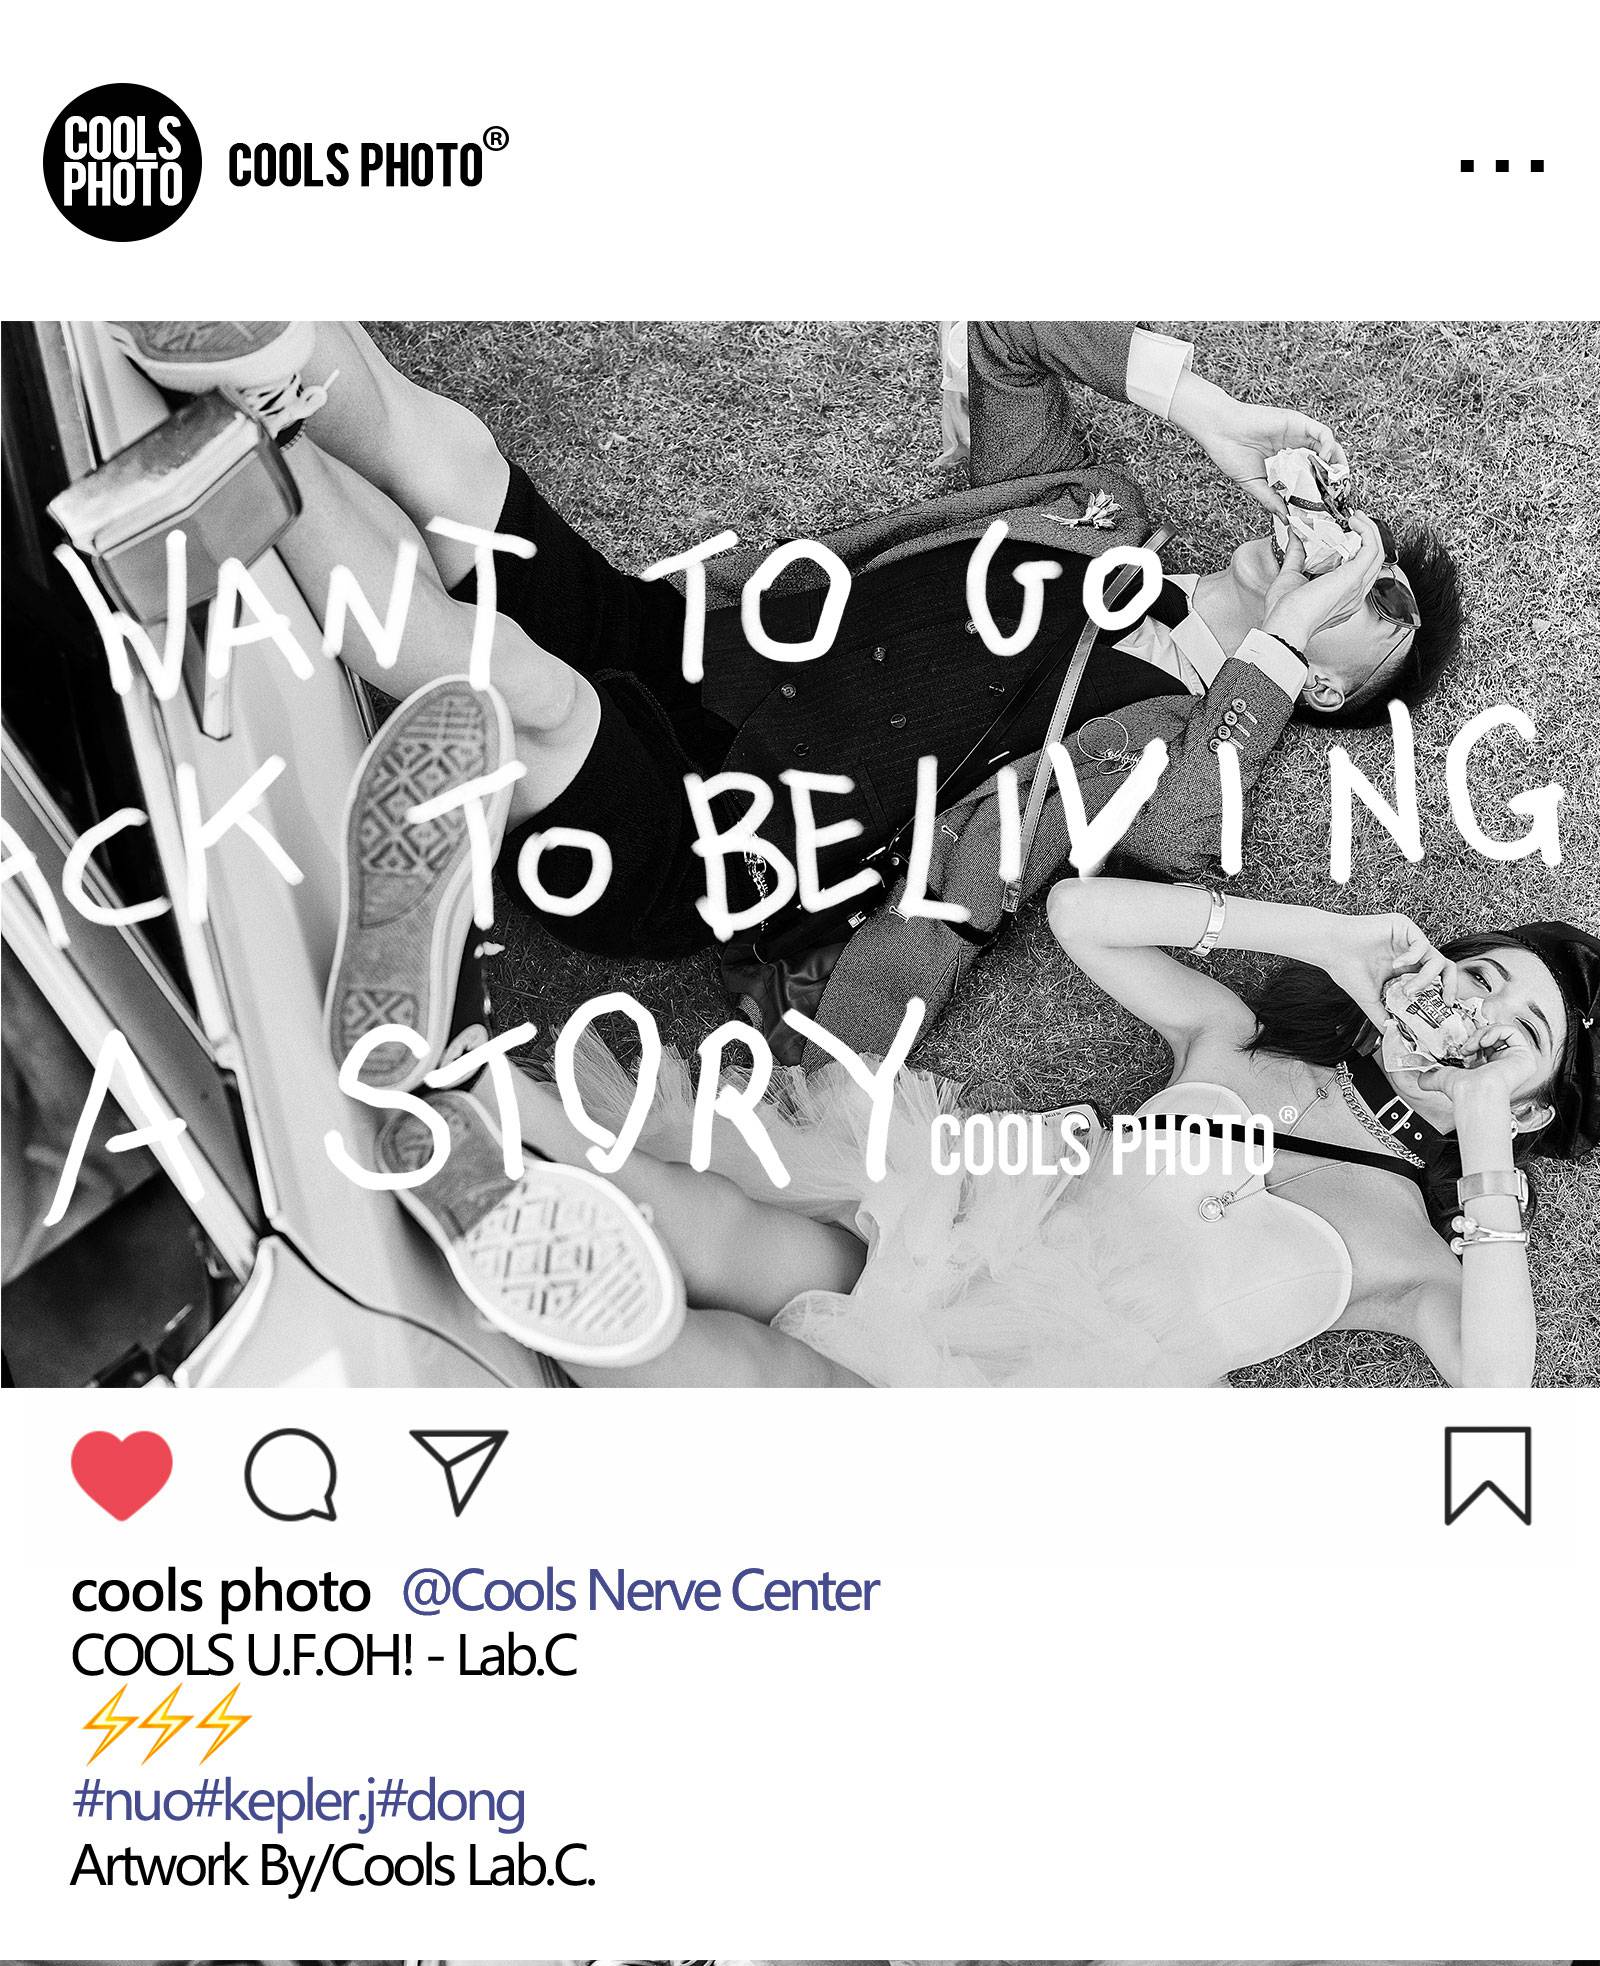1600x1966 pixels.
Task: Share post with paper plane icon
Action: [x=460, y=1471]
